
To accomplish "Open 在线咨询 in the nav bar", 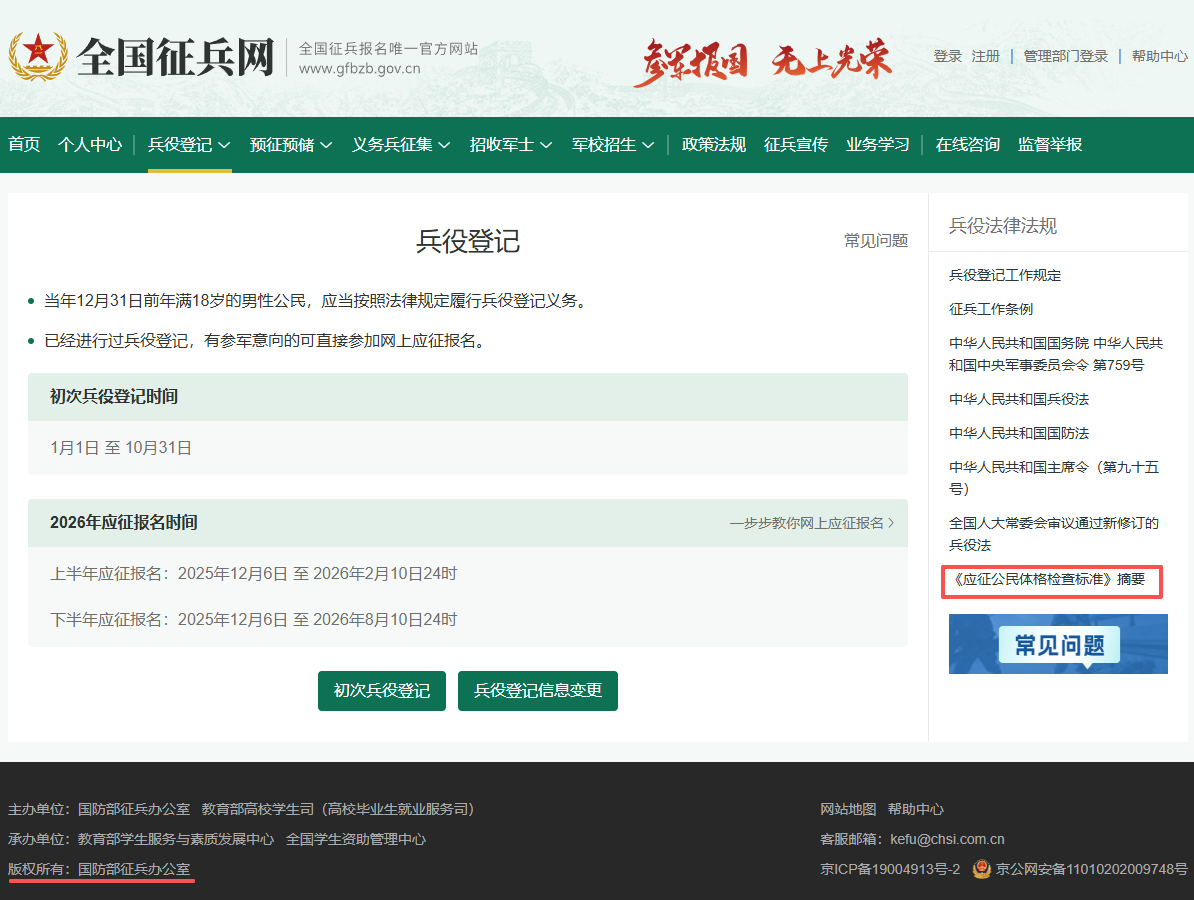I will coord(968,145).
